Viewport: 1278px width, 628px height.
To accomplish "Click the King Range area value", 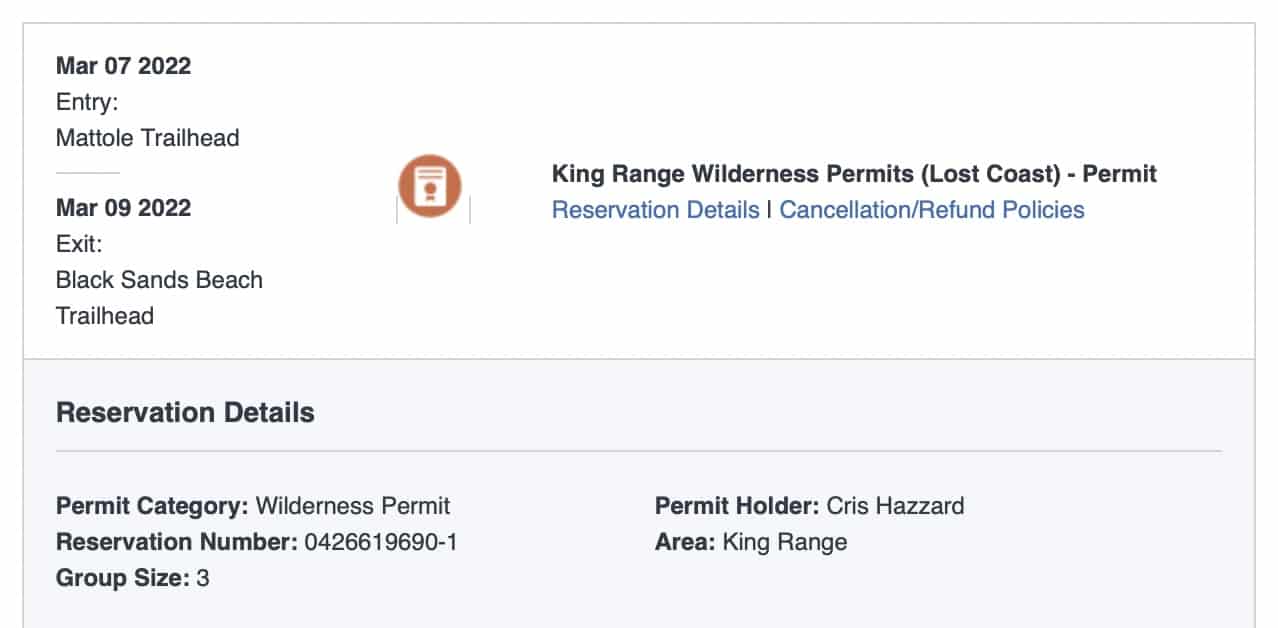I will coord(784,542).
